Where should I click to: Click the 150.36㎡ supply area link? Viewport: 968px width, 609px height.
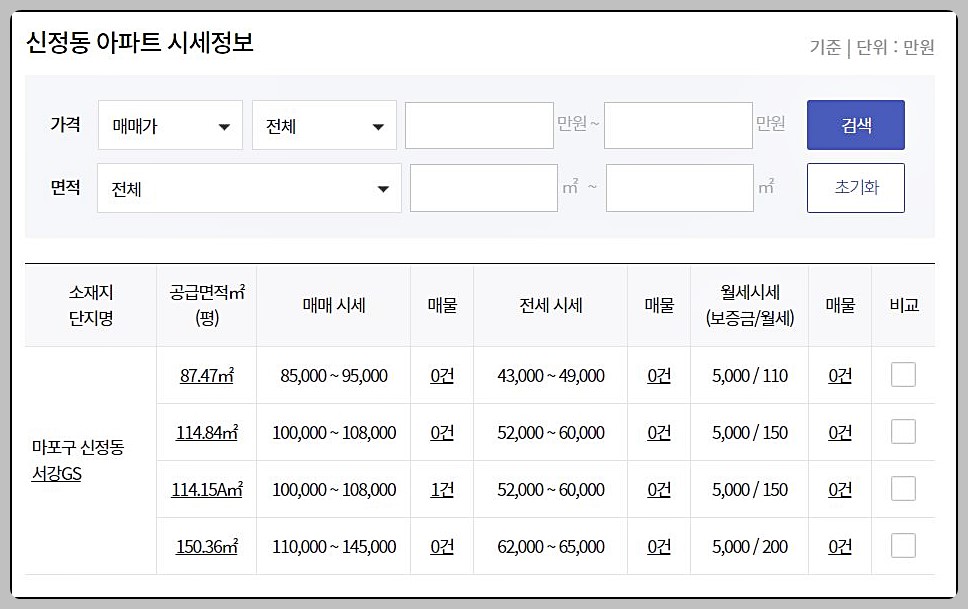tap(204, 546)
